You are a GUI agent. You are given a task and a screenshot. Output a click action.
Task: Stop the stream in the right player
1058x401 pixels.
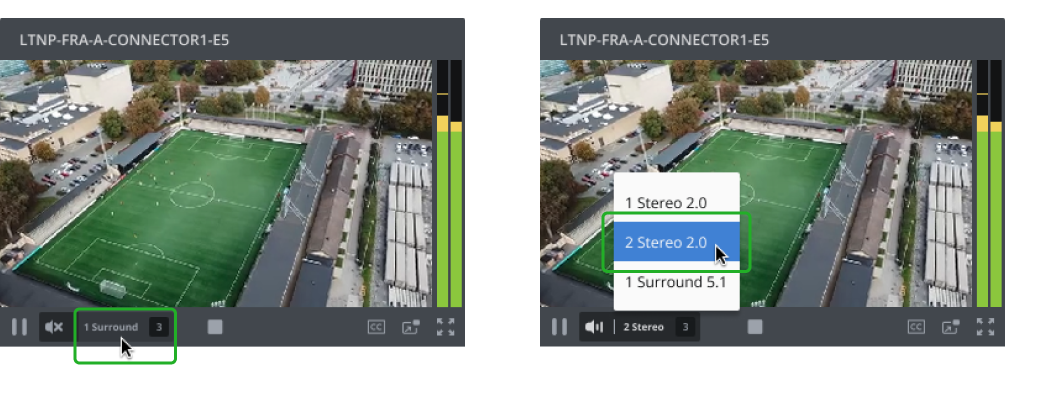[755, 327]
